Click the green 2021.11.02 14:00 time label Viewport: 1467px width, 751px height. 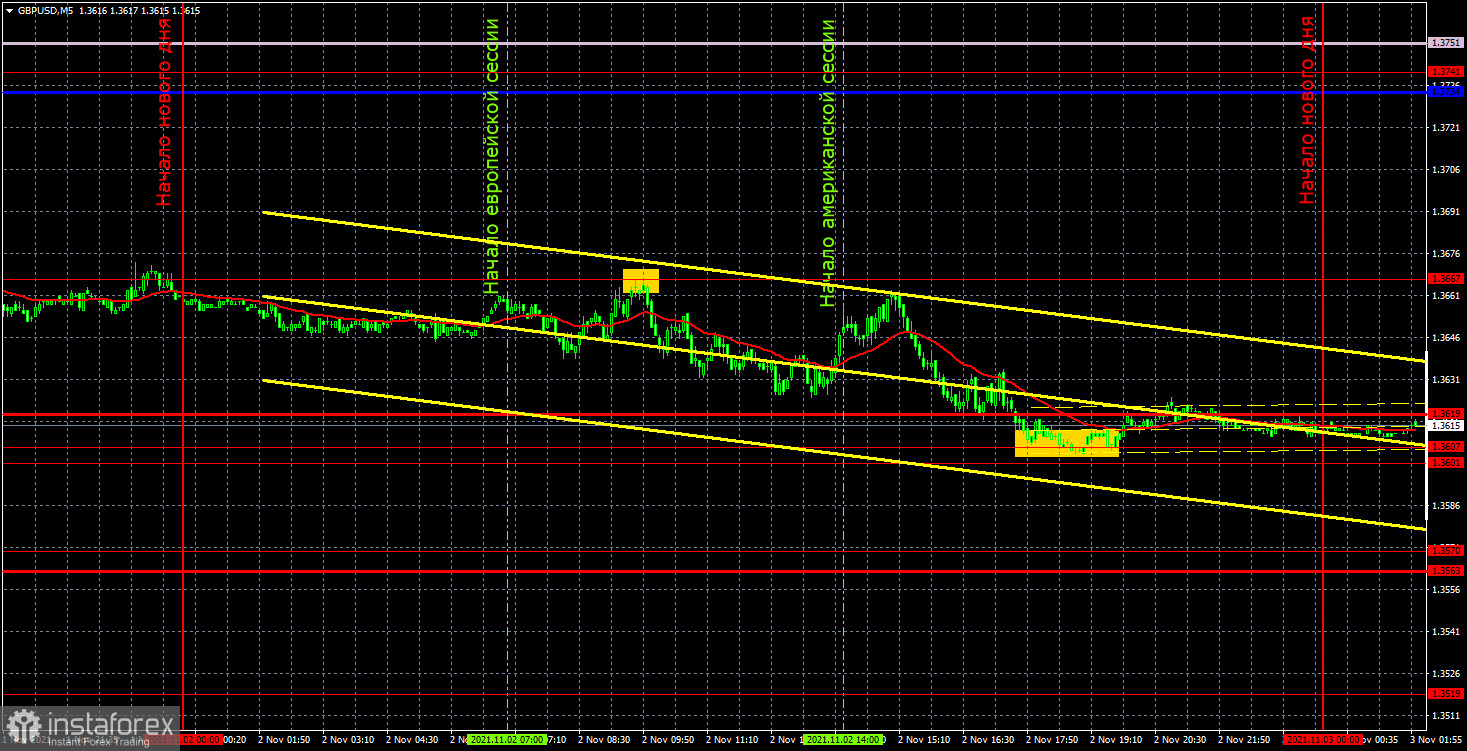point(844,740)
